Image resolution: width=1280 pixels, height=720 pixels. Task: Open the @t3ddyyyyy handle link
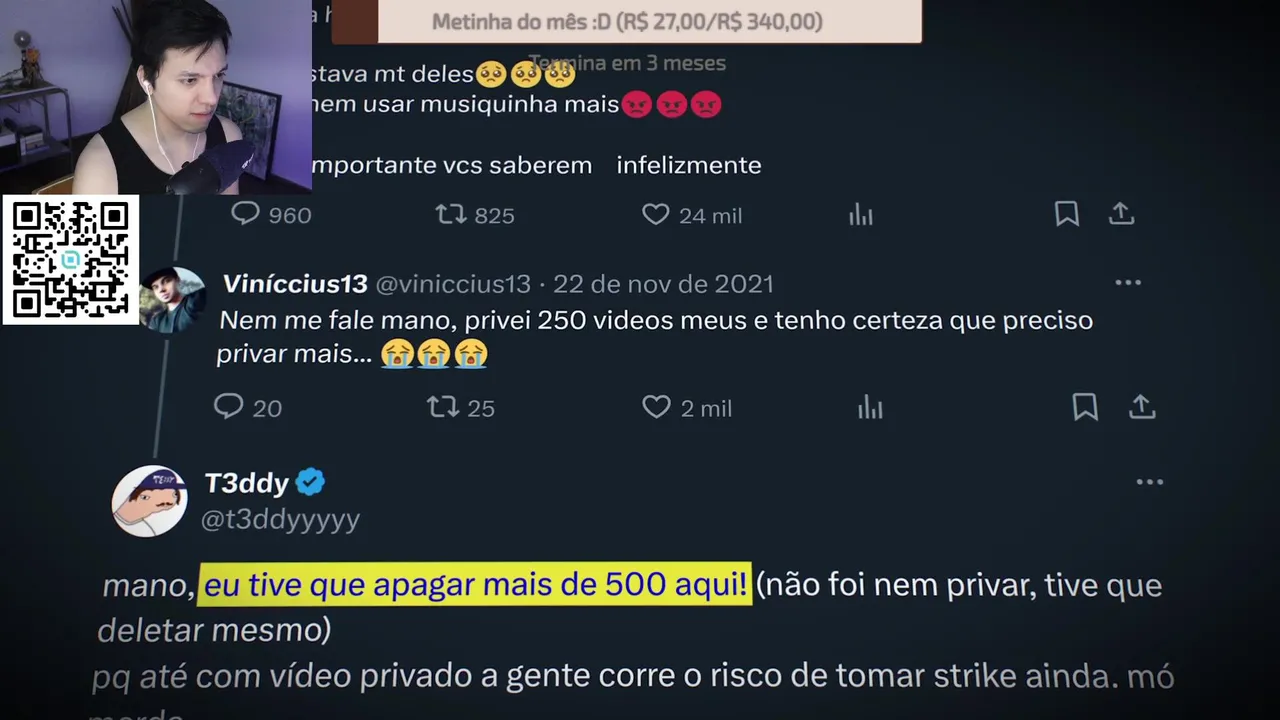(281, 519)
